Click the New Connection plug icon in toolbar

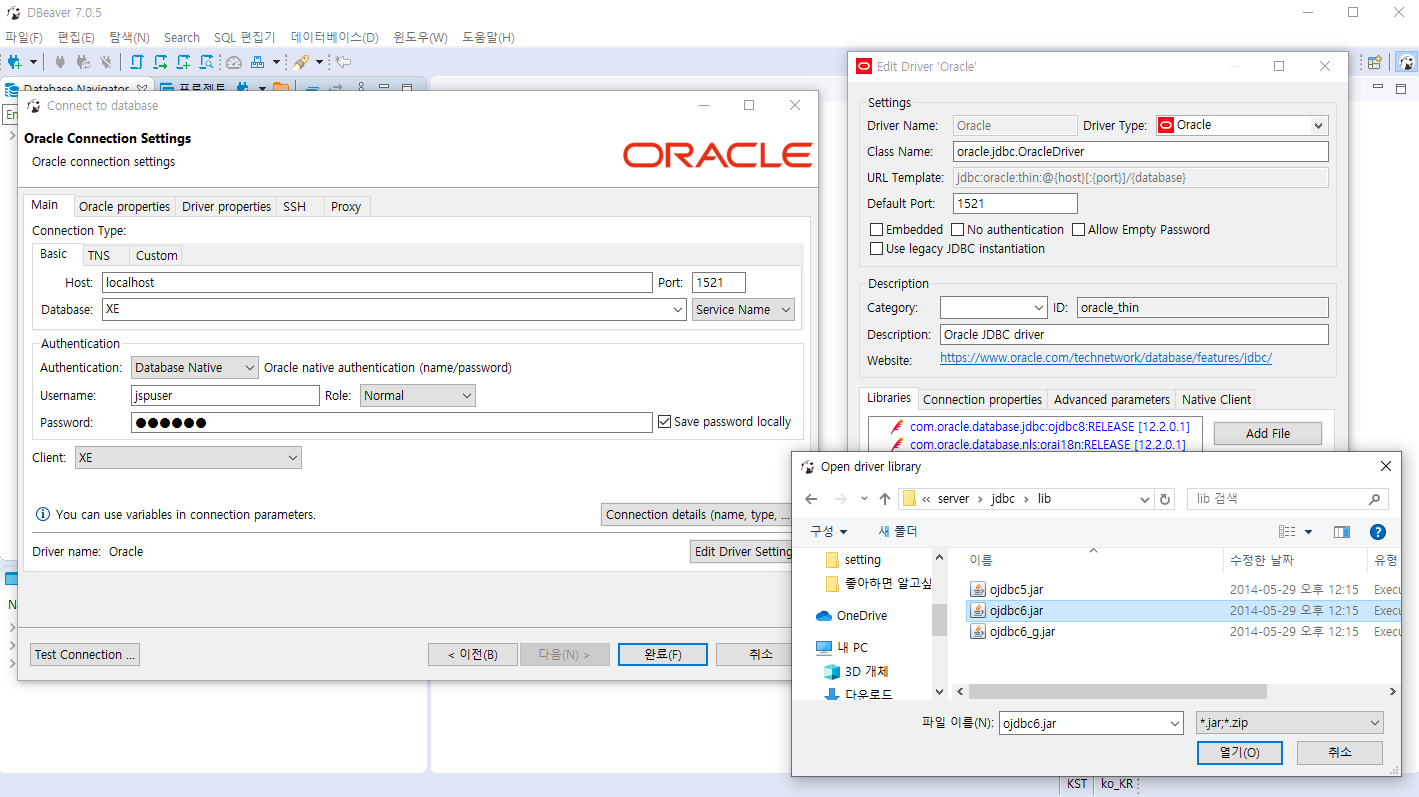14,62
